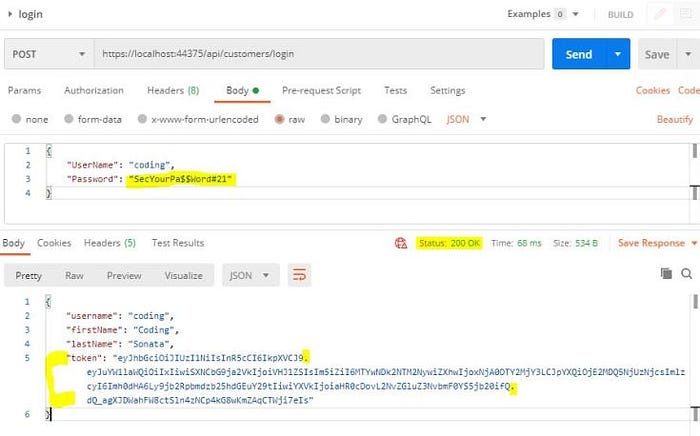
Task: Select the Pretty response view
Action: coord(29,276)
